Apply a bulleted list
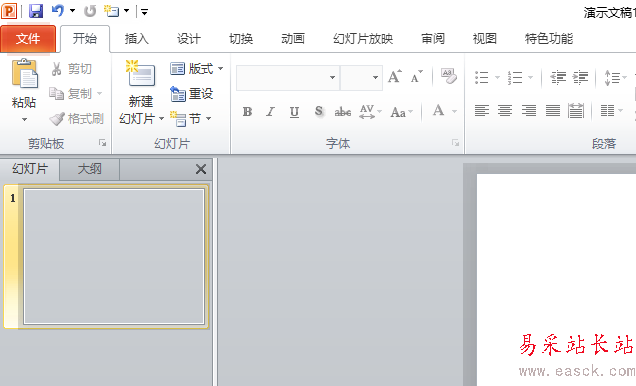 (482, 77)
